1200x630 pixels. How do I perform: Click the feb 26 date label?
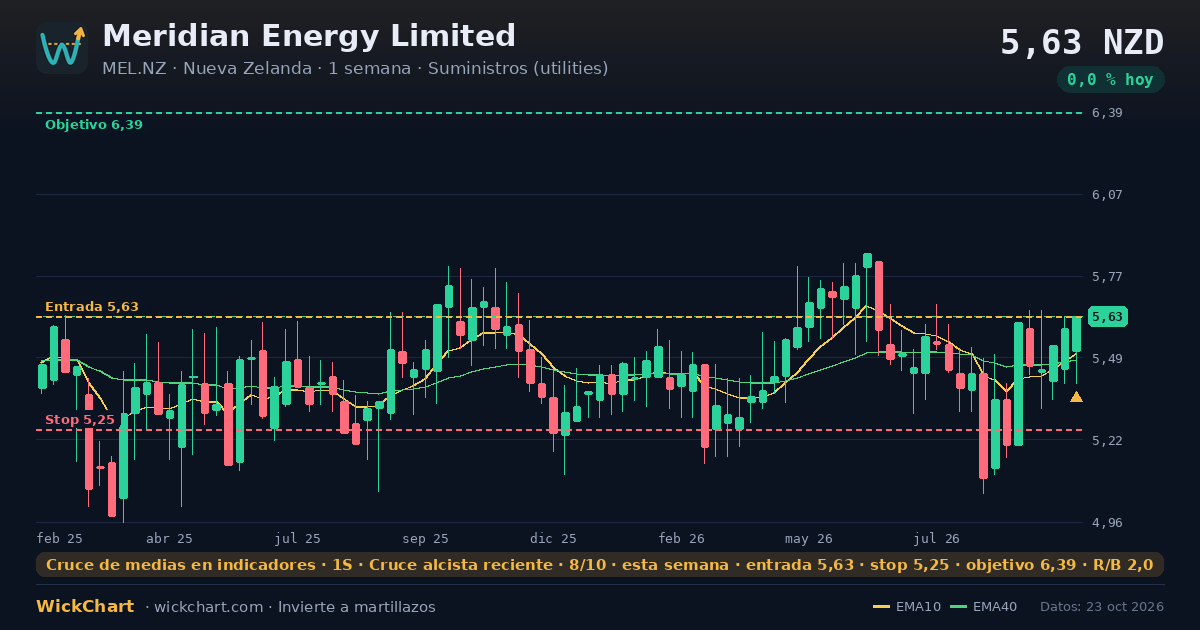[x=682, y=538]
